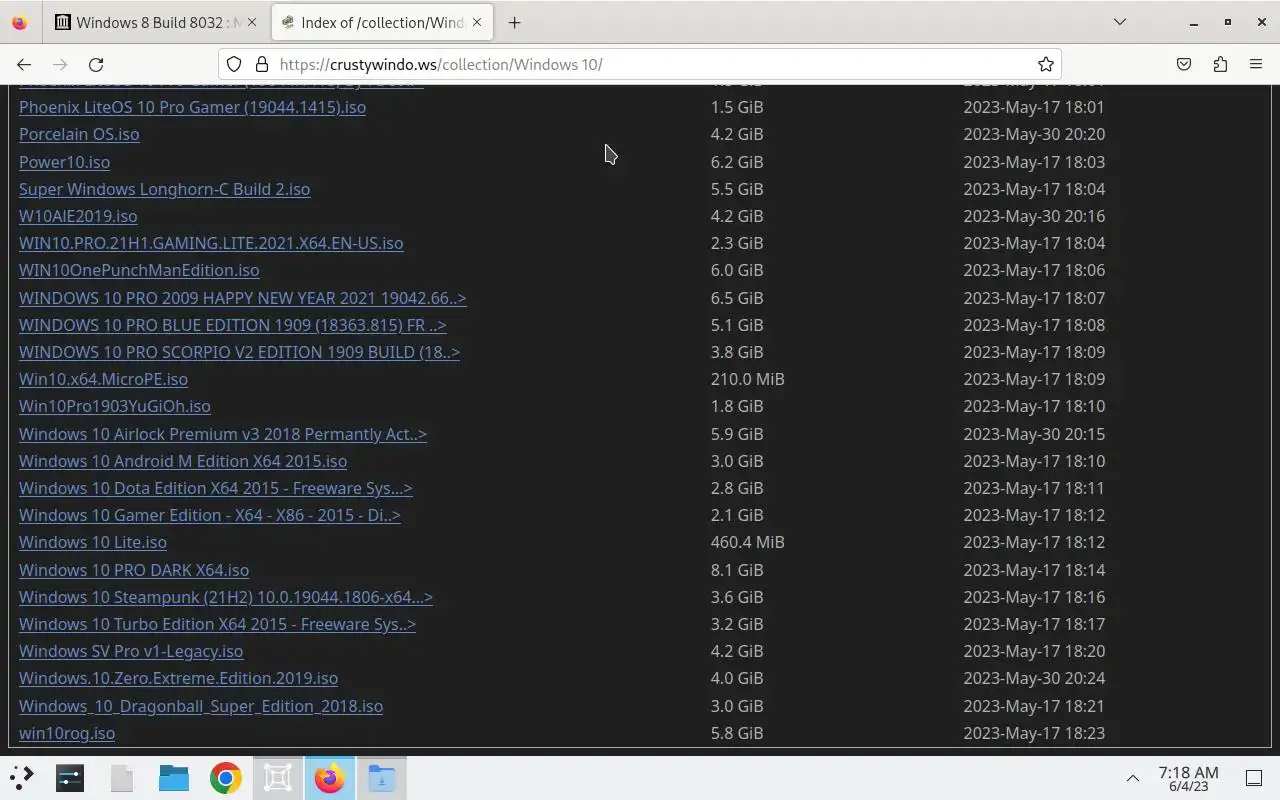Download Windows 10 Android M Edition X64 2015.iso
Screen dimensions: 1280x800
[x=183, y=461]
